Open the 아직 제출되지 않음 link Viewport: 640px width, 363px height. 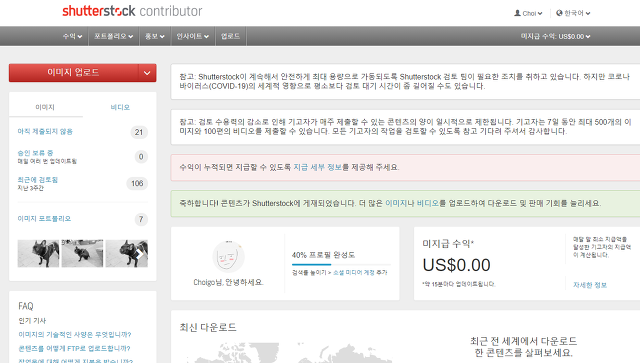click(45, 131)
